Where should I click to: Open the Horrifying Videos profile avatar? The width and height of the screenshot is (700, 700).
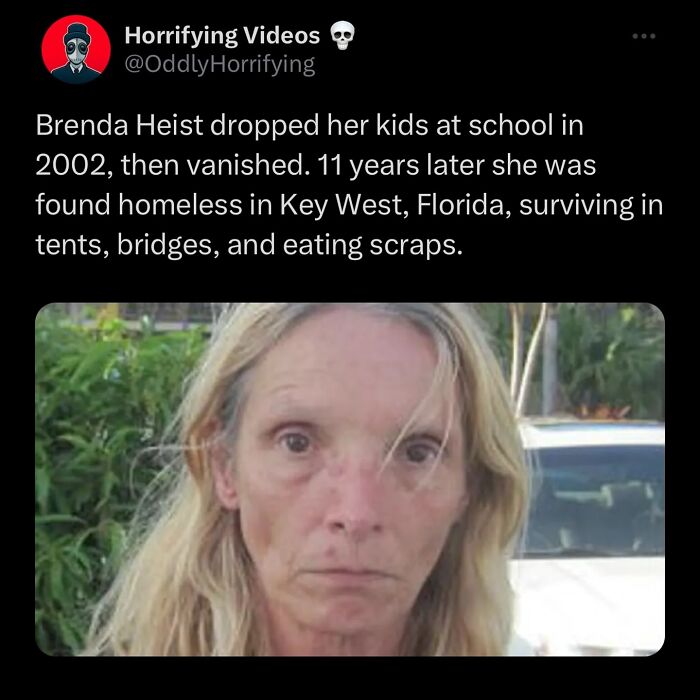(x=76, y=49)
